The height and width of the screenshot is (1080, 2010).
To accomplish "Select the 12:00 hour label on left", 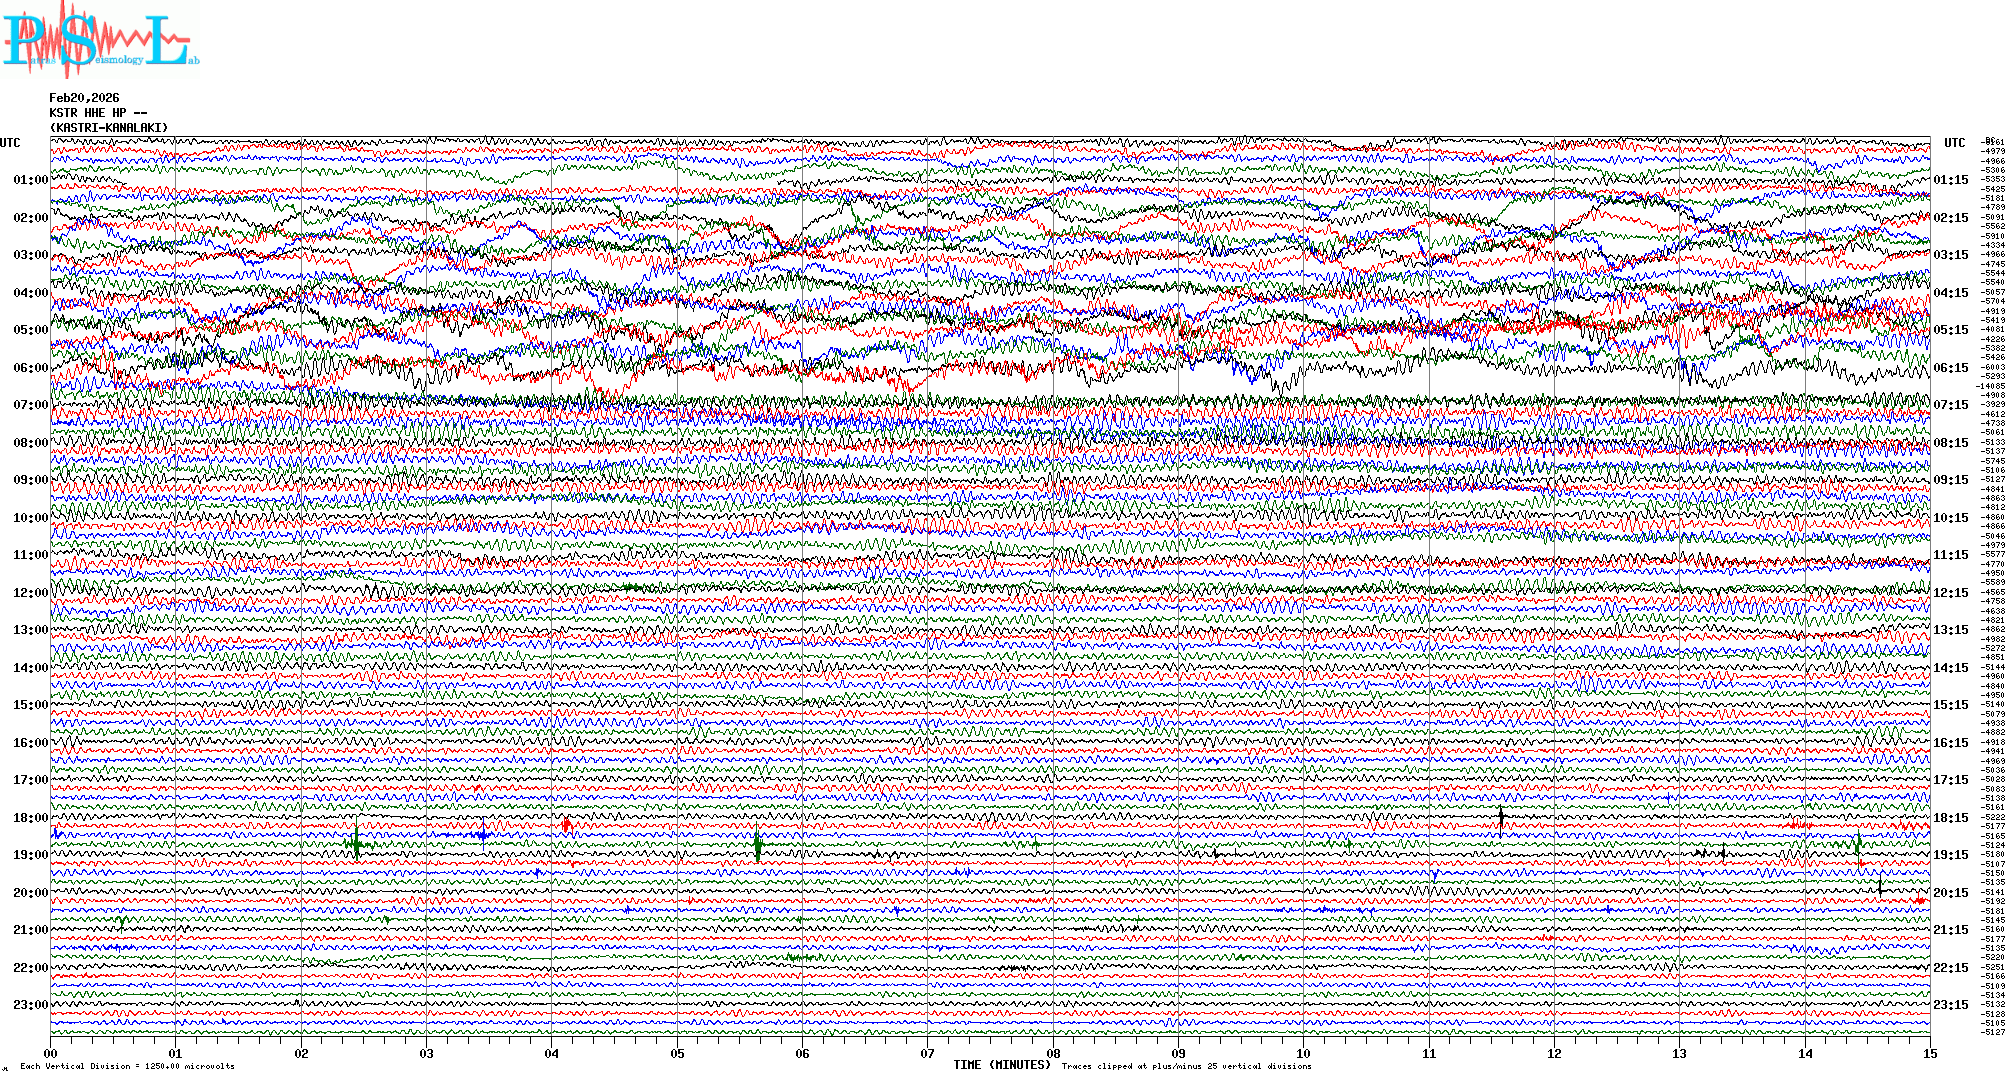I will [30, 593].
